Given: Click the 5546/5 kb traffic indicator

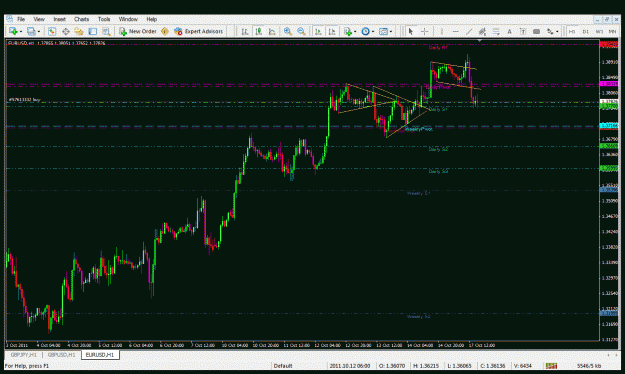Looking at the screenshot, I should point(589,366).
